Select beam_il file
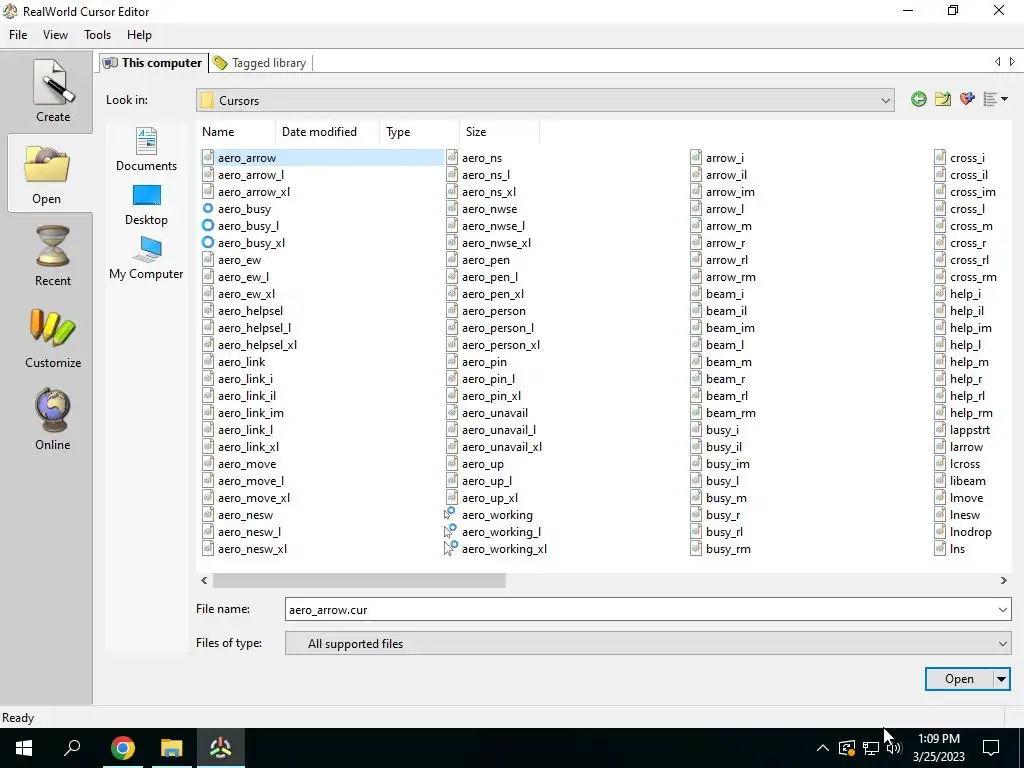Image resolution: width=1024 pixels, height=768 pixels. coord(719,311)
